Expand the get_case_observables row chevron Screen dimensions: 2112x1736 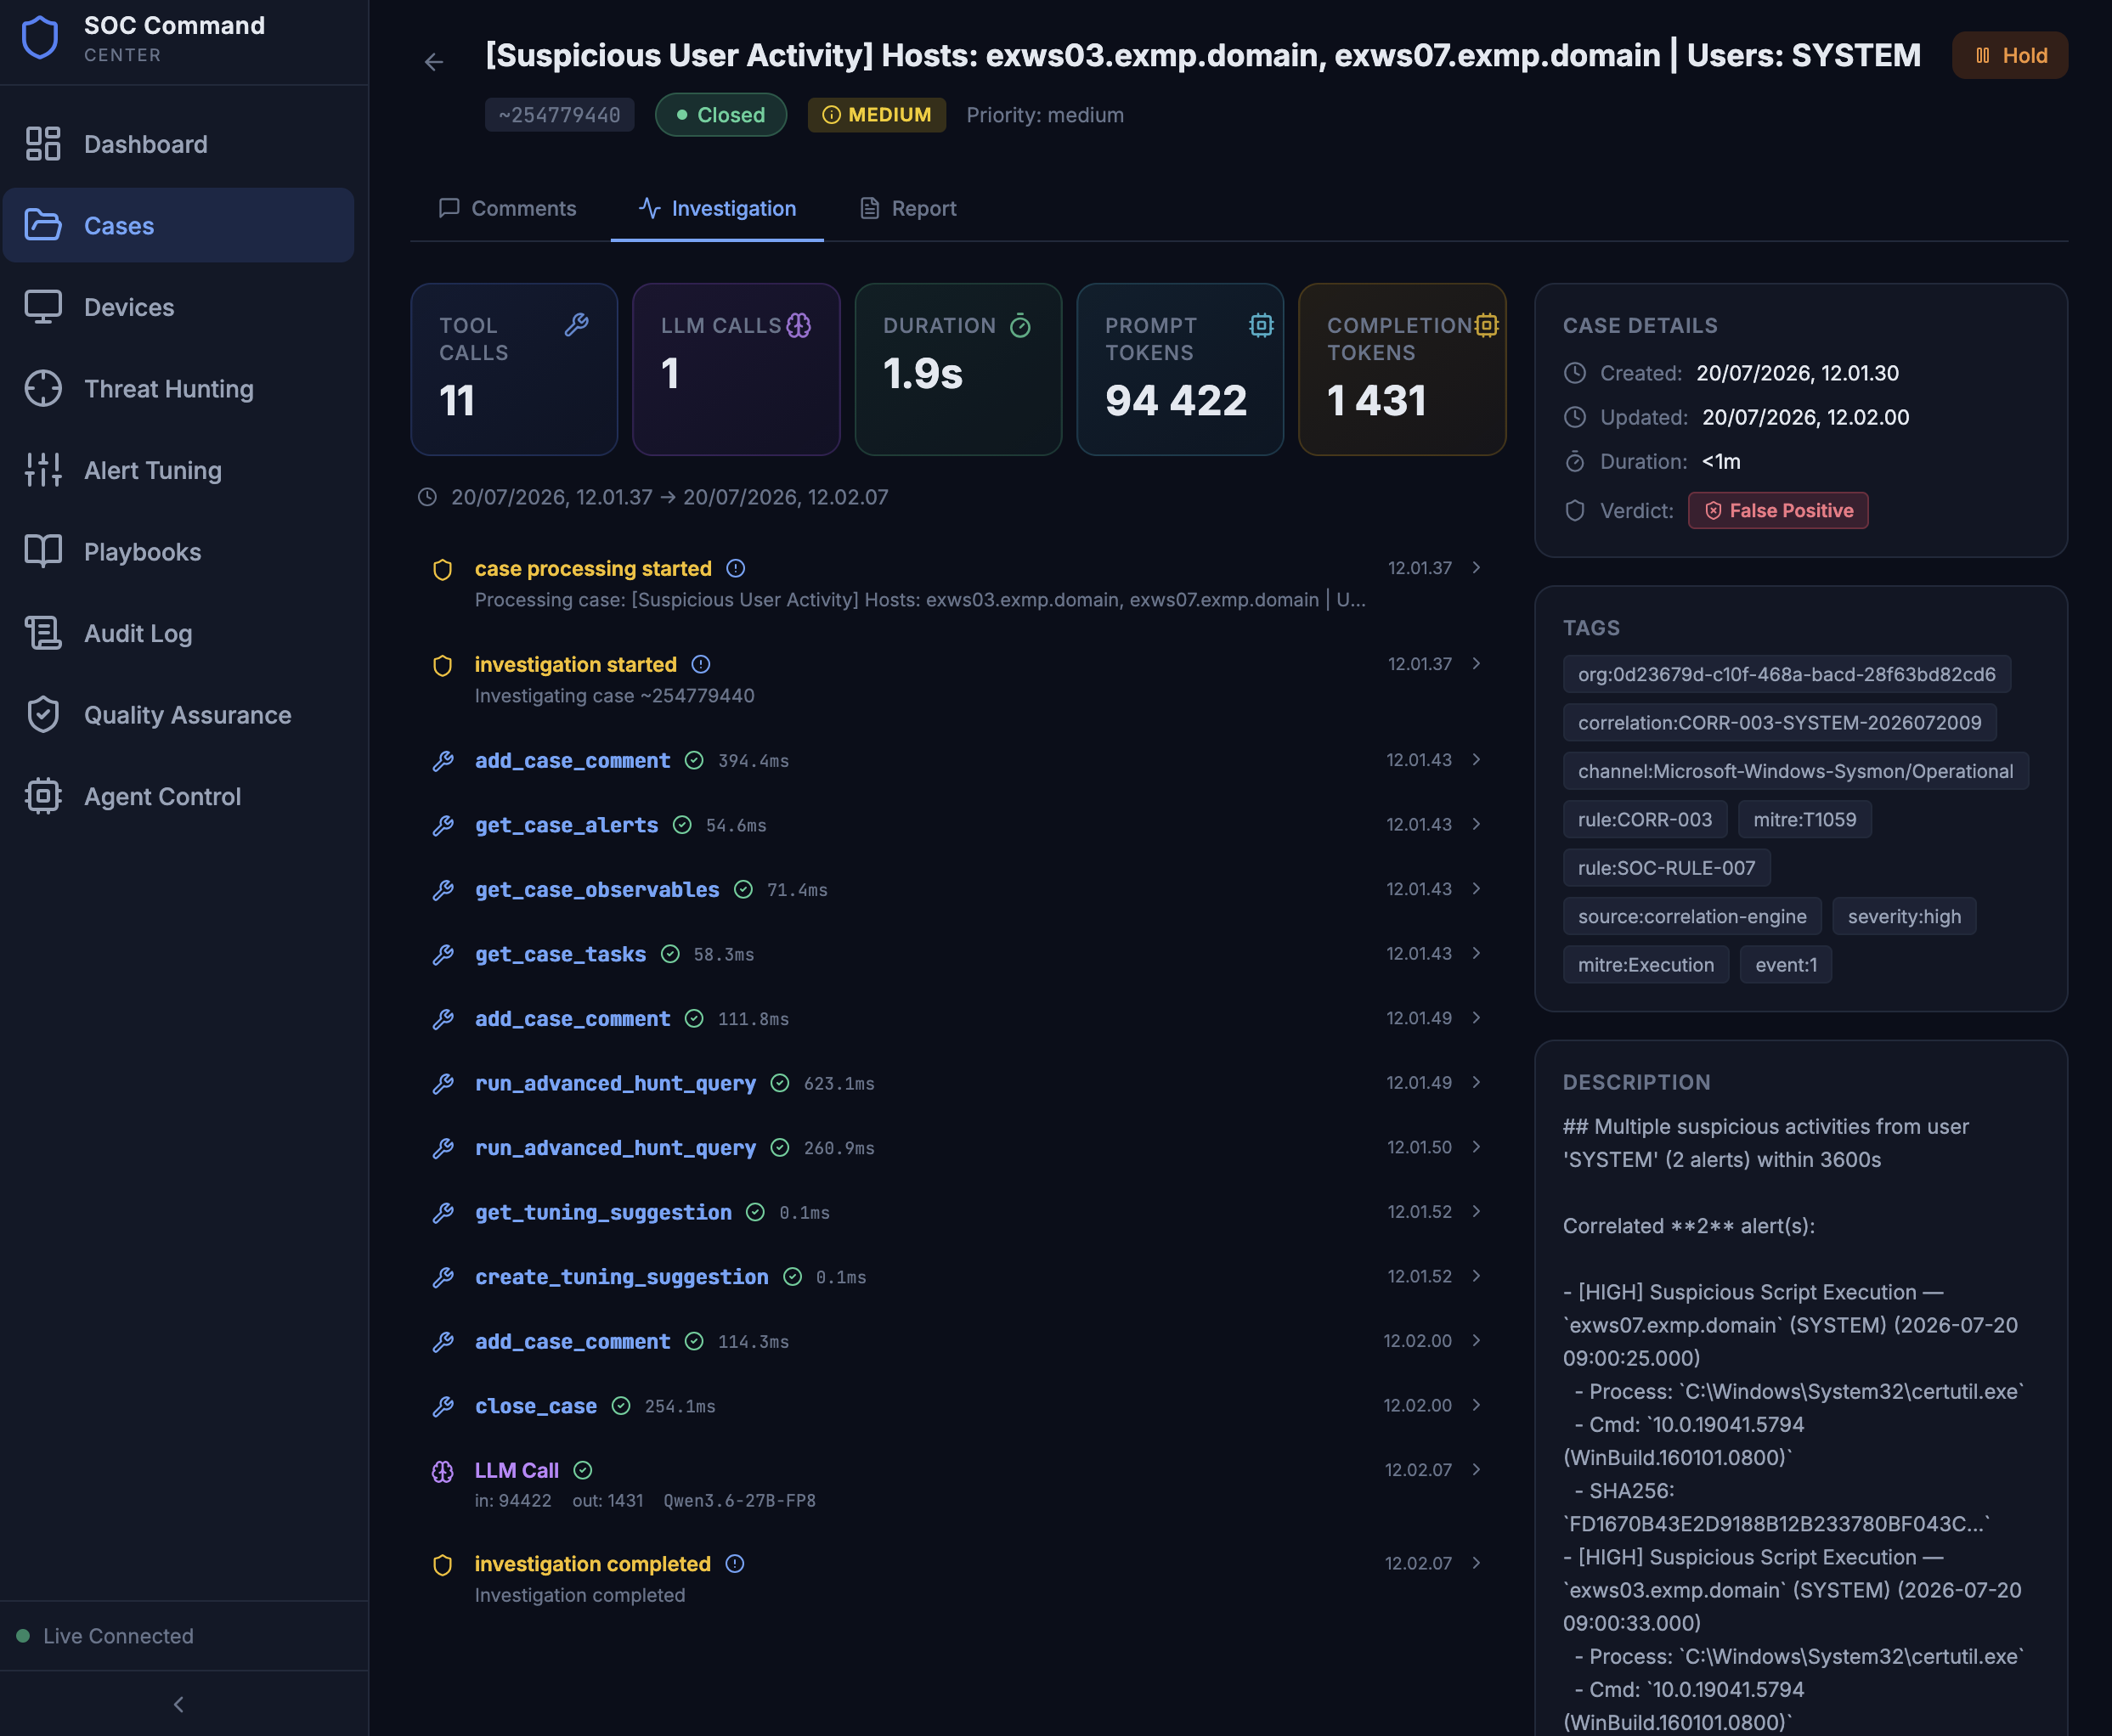[1476, 889]
